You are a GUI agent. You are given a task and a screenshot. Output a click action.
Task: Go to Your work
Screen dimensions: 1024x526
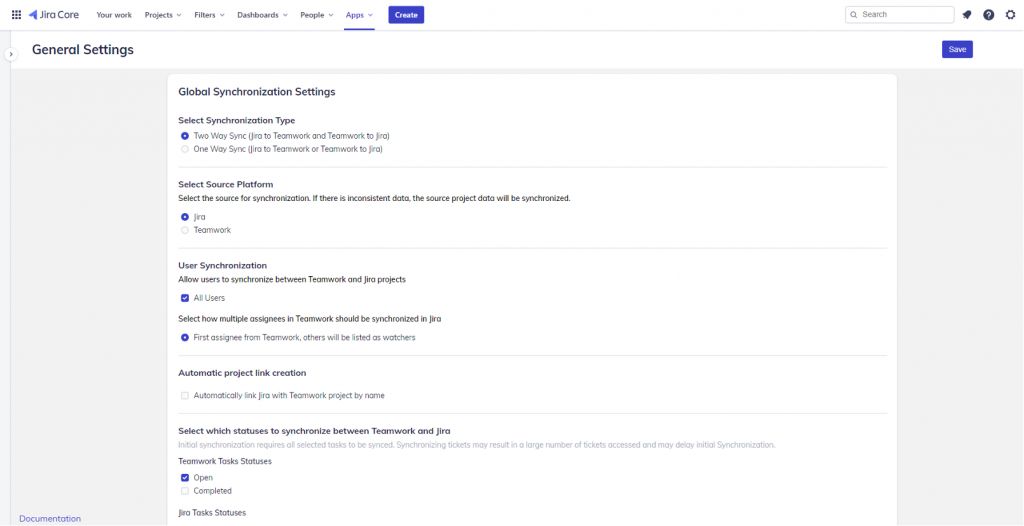114,15
